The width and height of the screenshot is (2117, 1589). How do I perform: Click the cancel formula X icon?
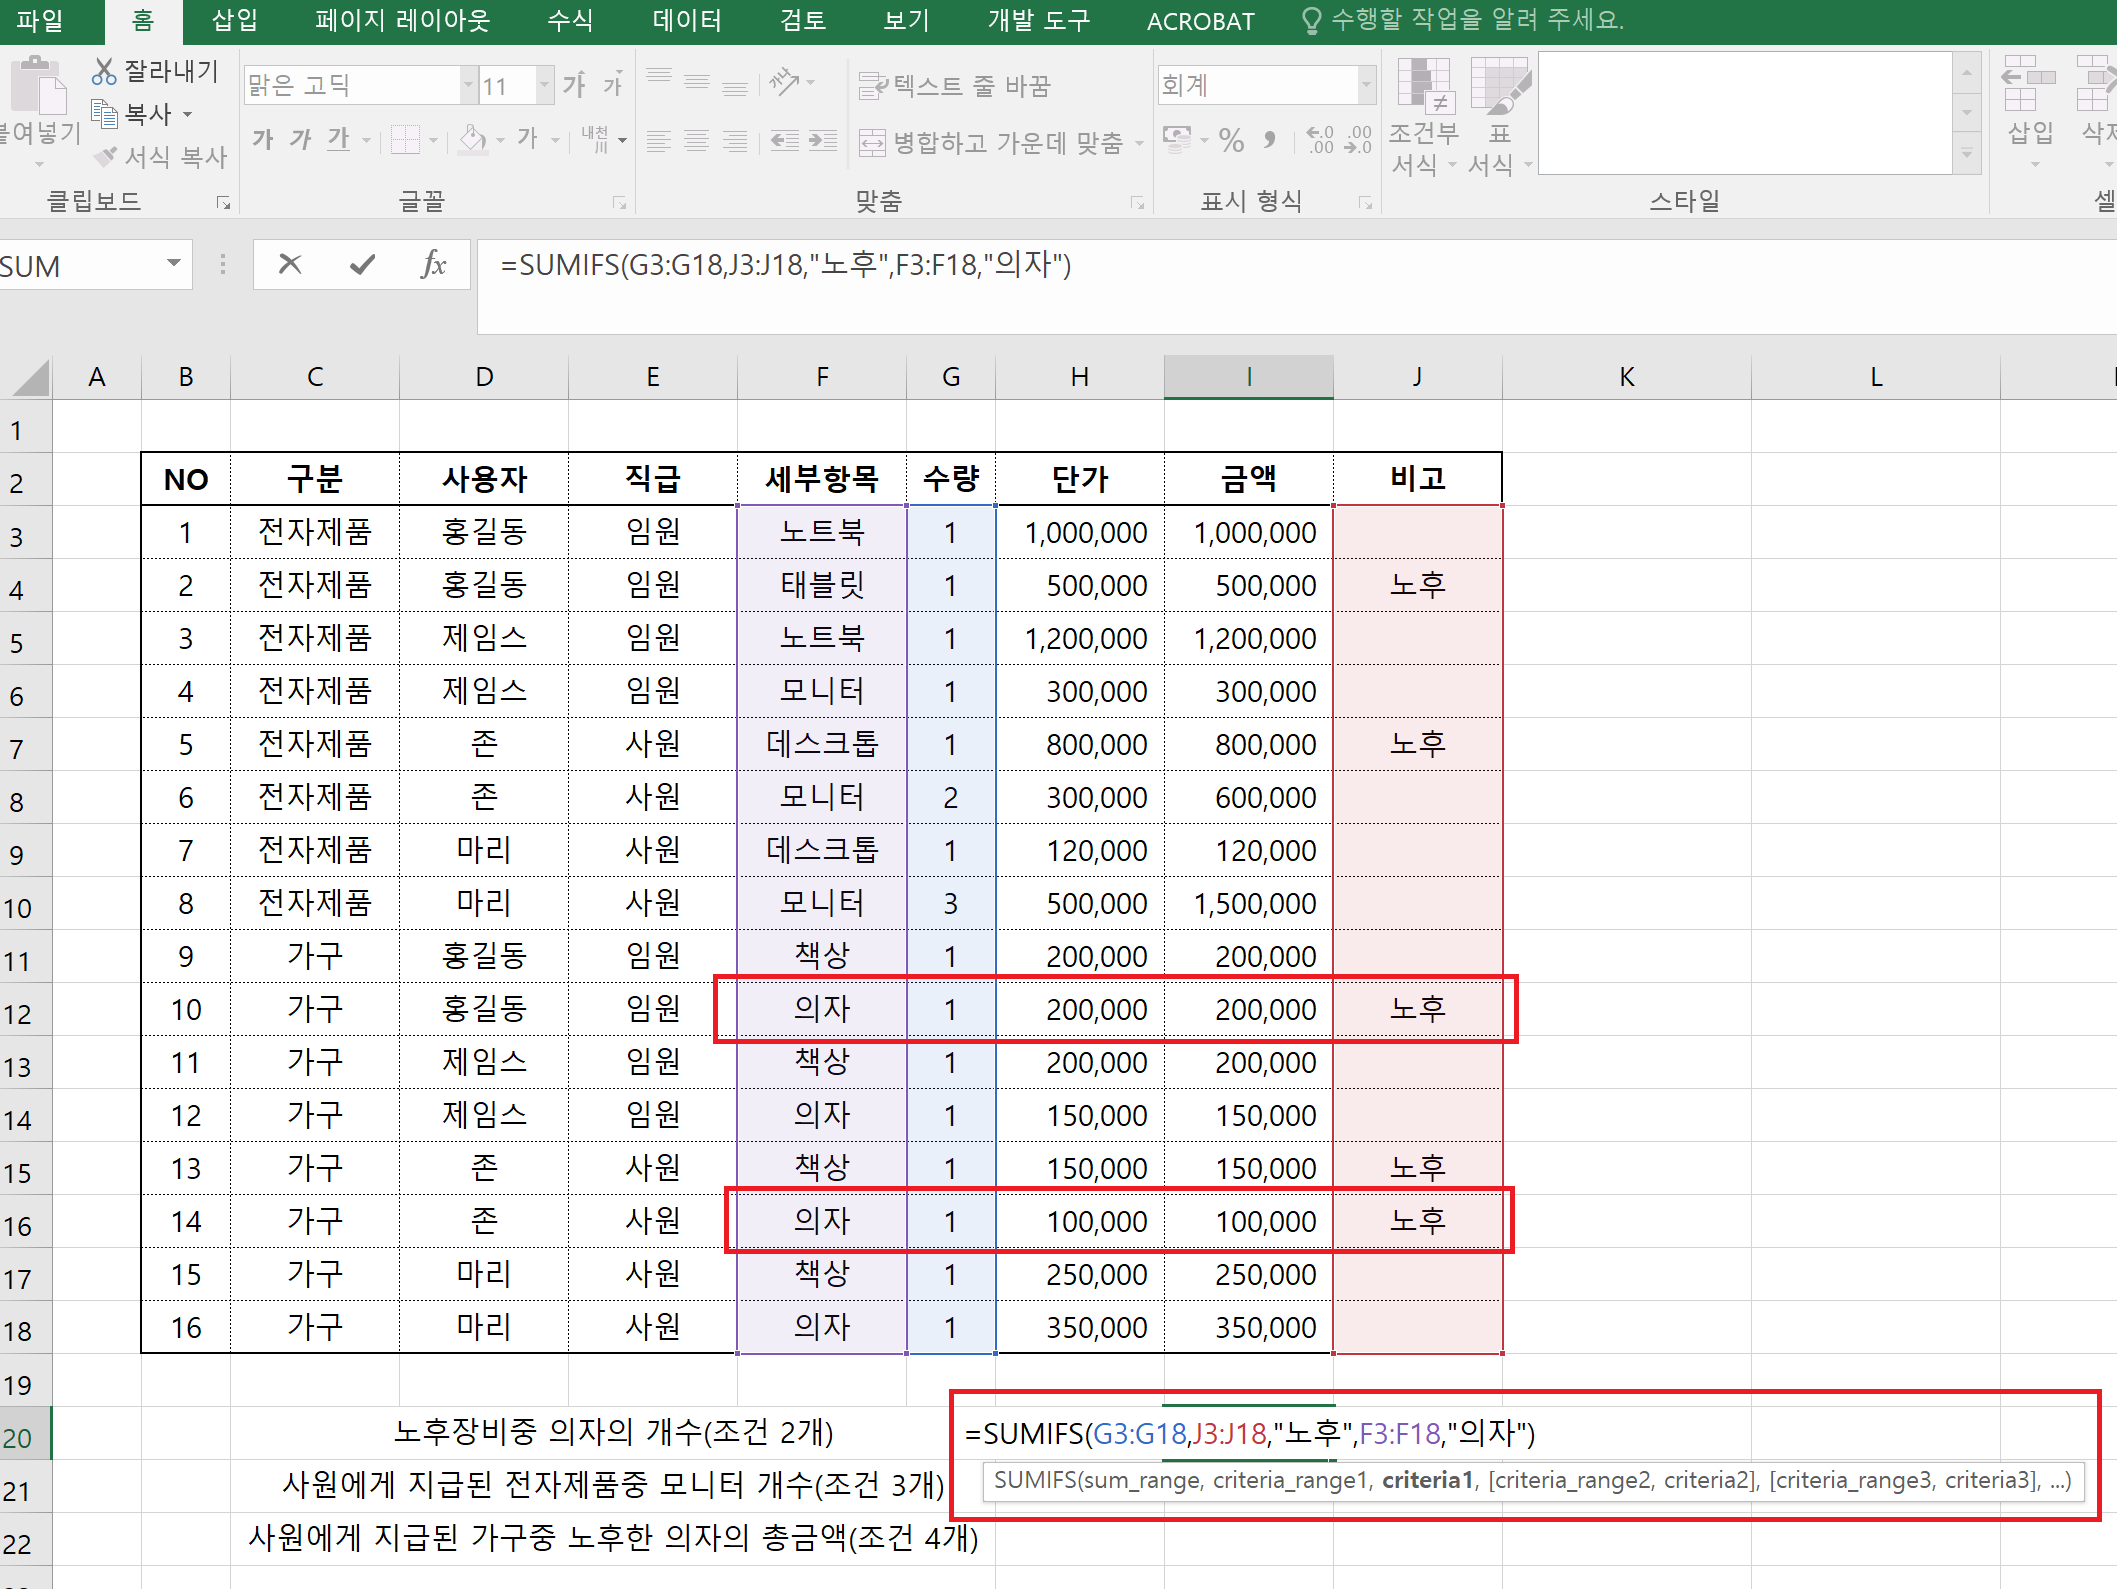[289, 265]
